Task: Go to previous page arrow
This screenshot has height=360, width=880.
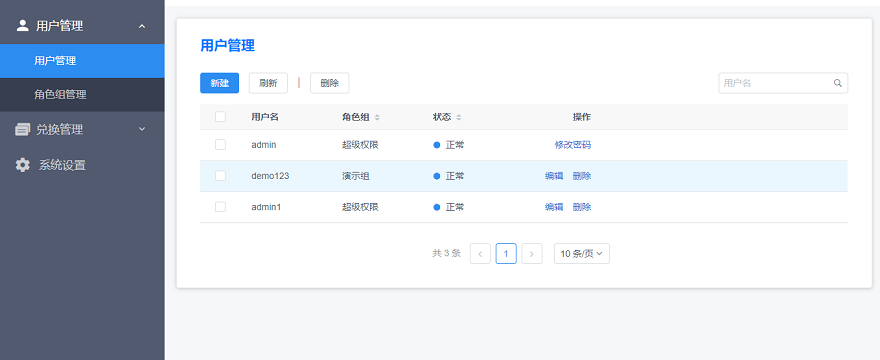Action: point(480,253)
